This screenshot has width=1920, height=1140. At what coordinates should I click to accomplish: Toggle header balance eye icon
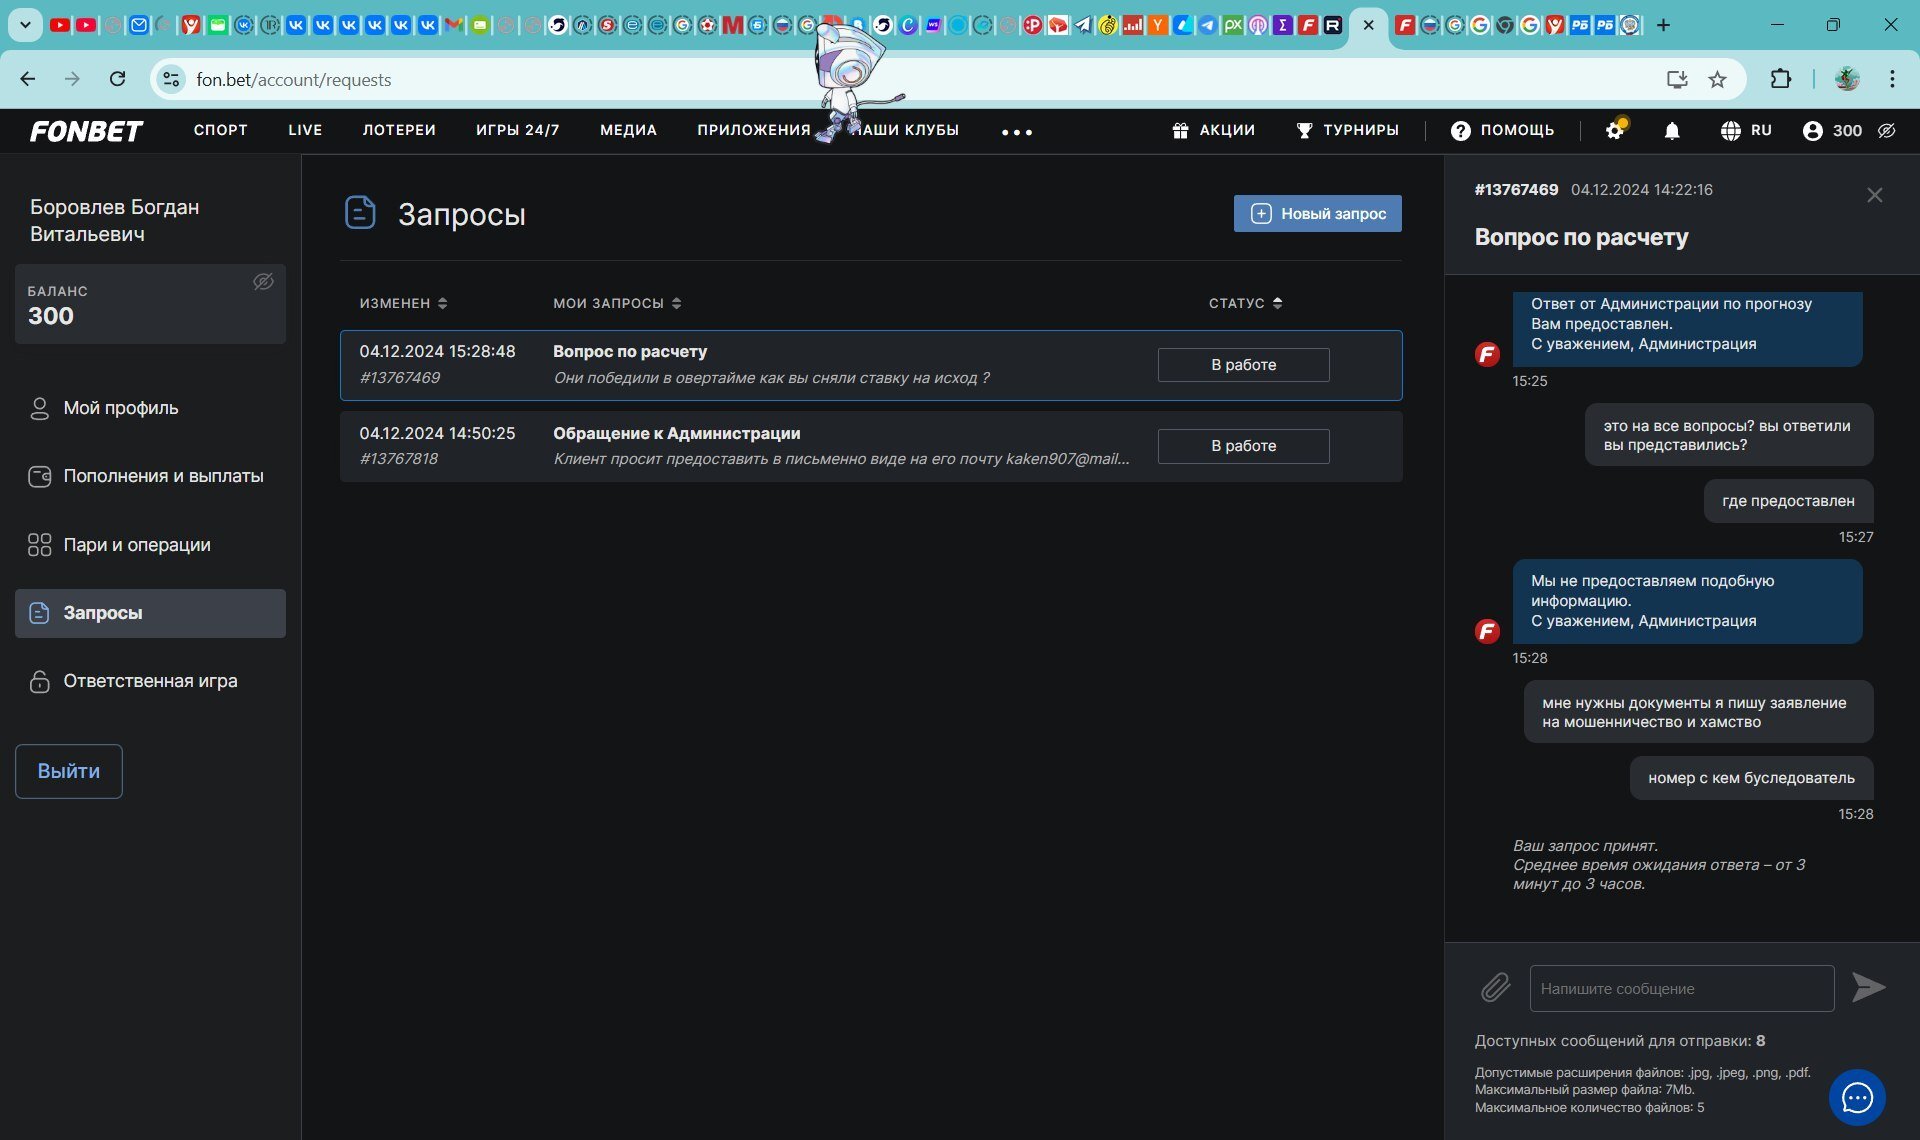coord(1887,131)
